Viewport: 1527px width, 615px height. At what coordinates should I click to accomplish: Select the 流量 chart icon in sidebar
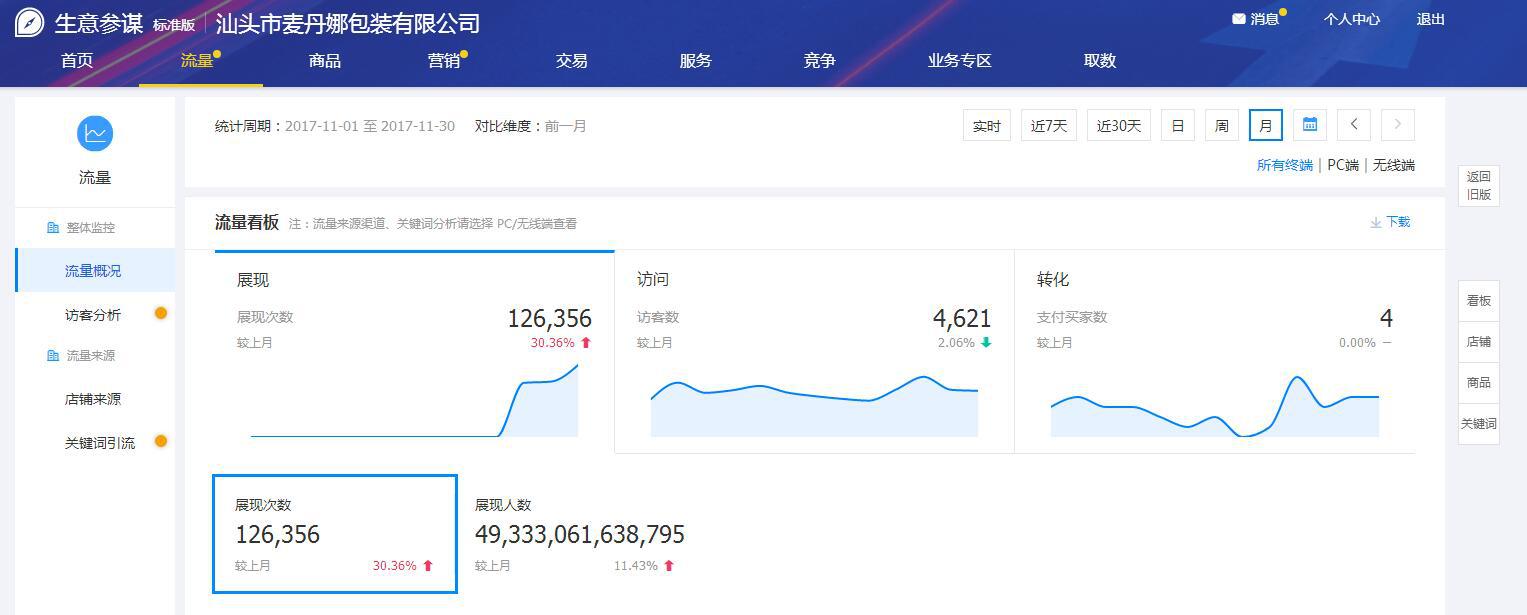(x=94, y=133)
